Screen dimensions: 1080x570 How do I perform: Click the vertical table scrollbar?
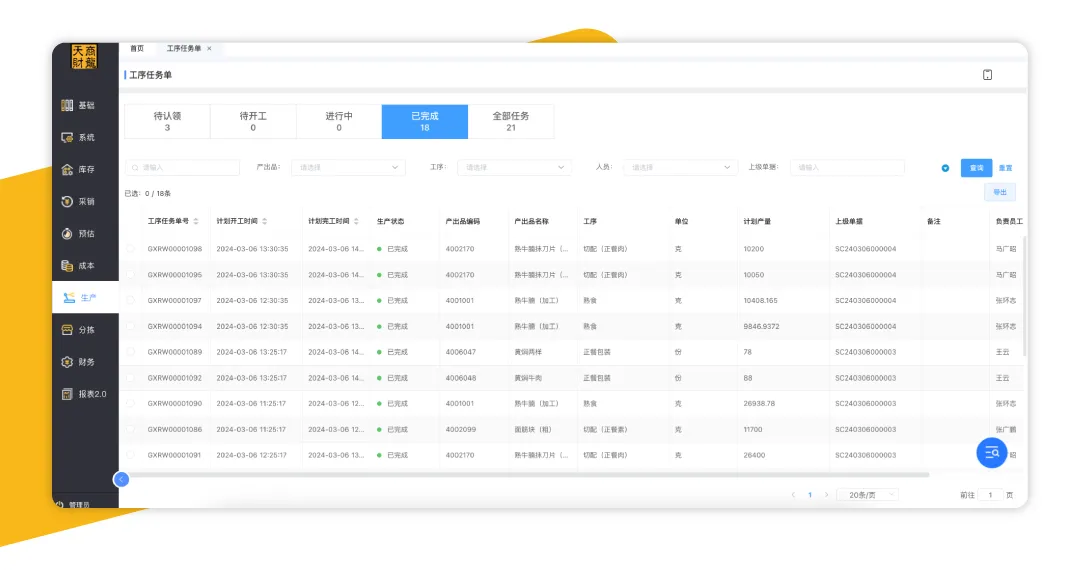click(1024, 296)
